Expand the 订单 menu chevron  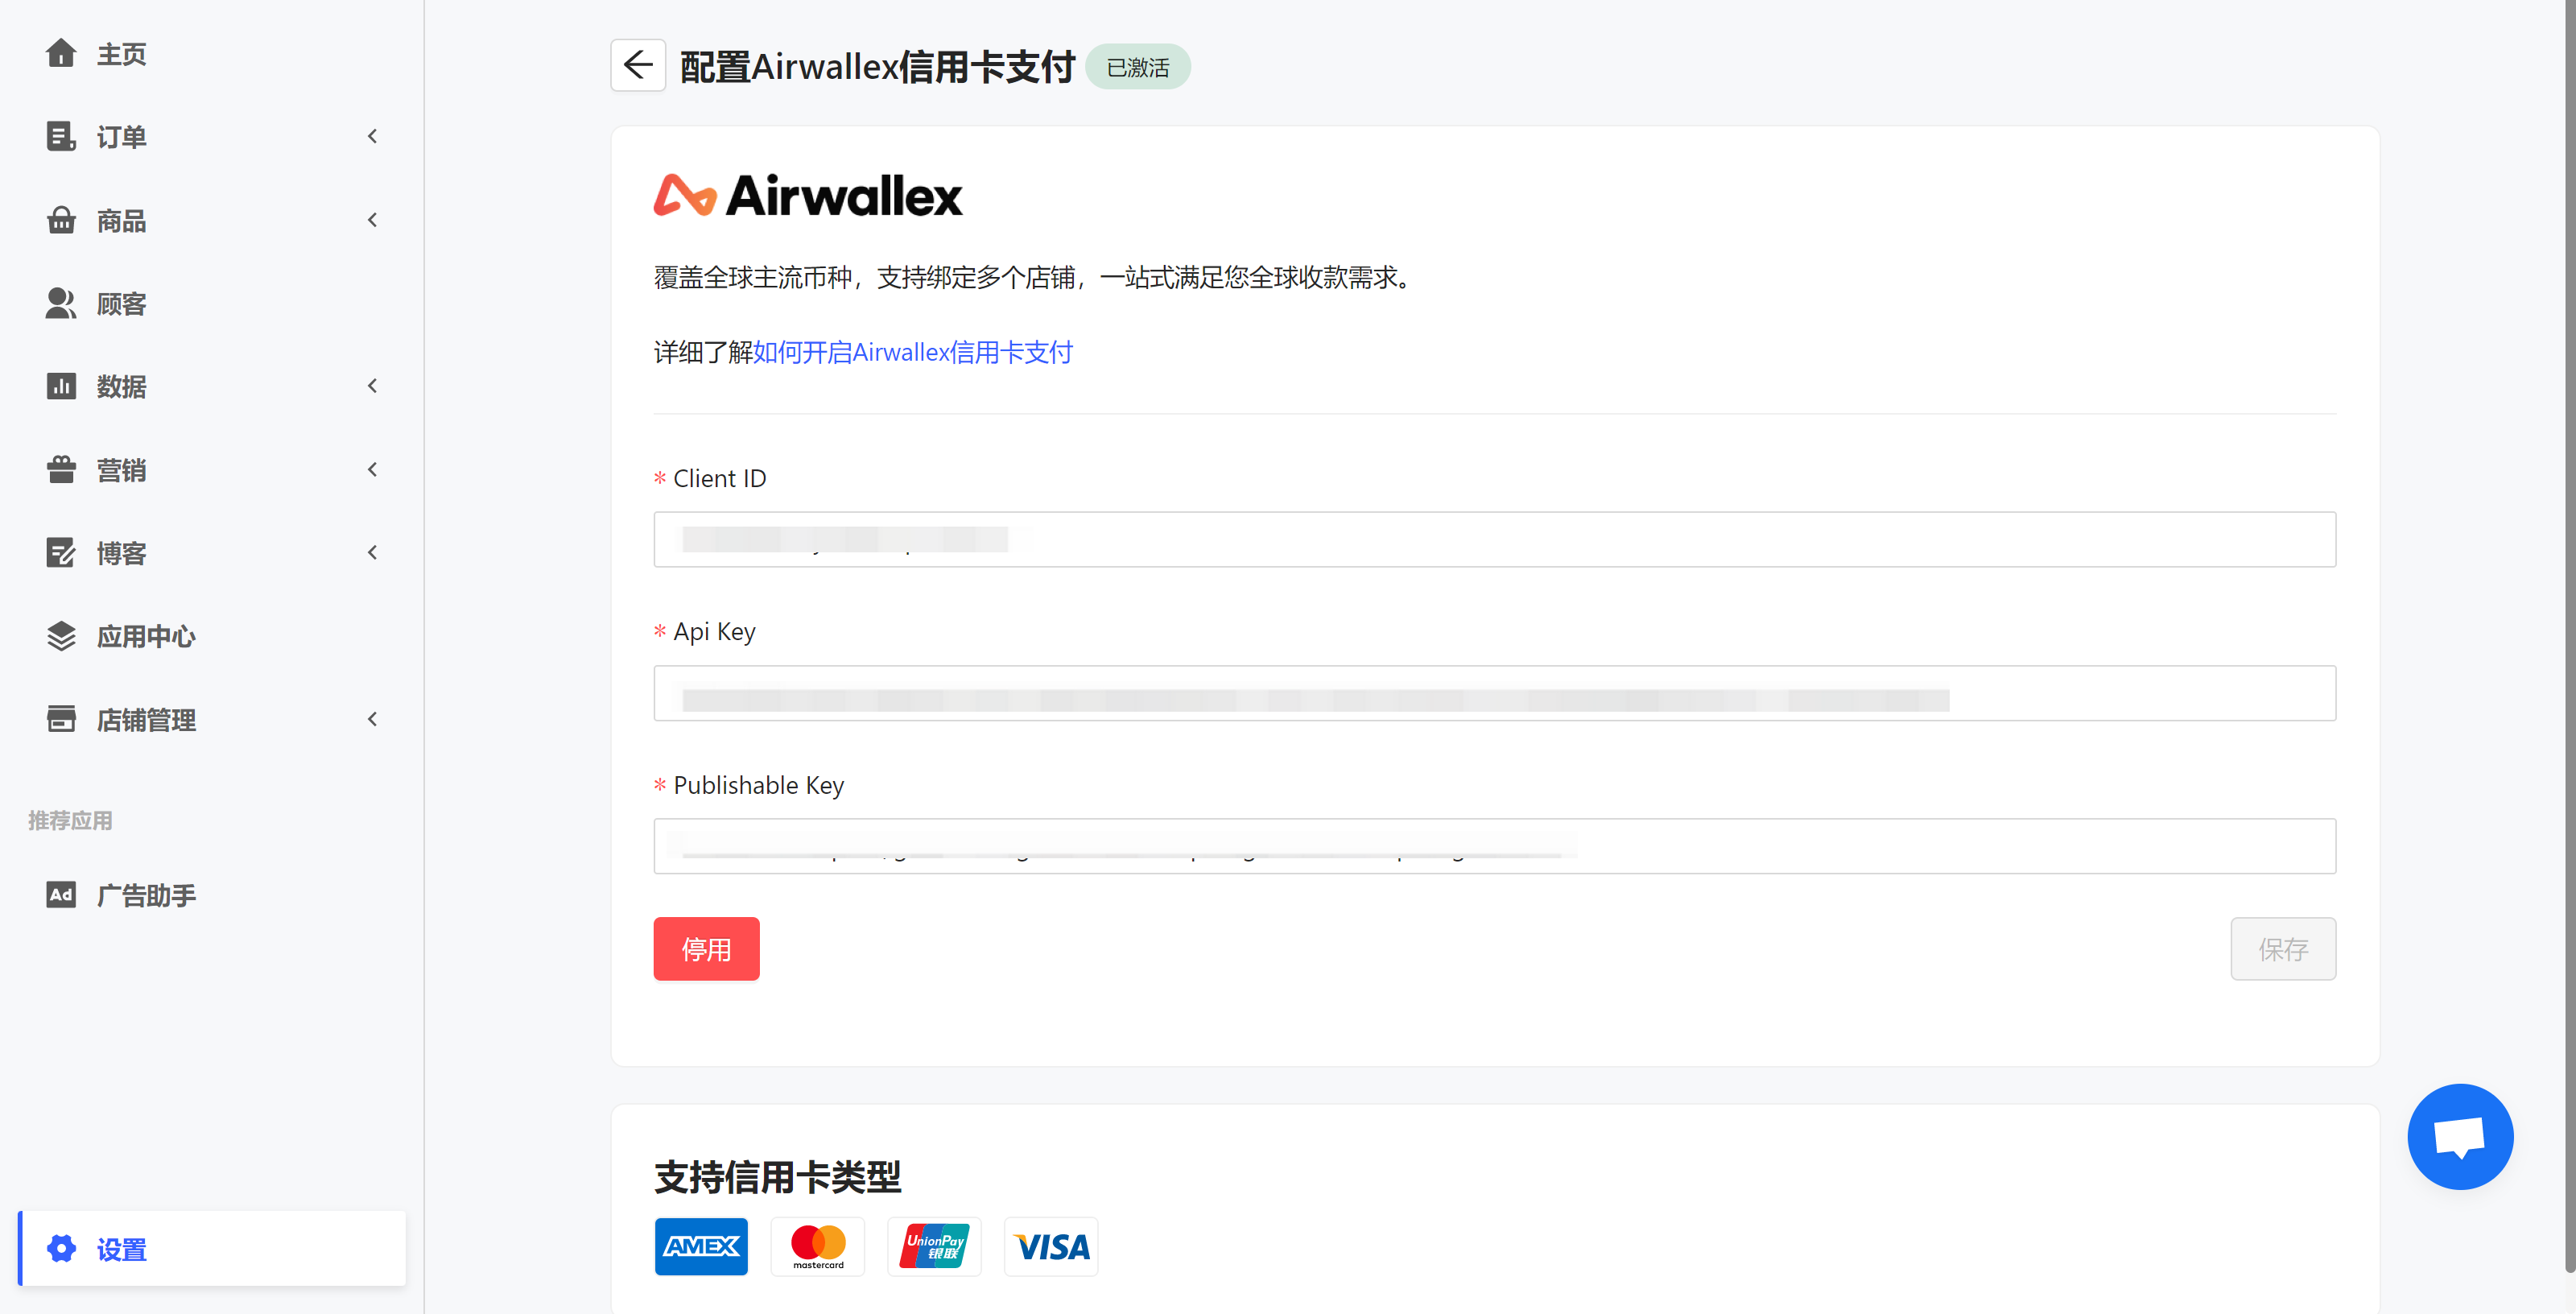tap(372, 136)
